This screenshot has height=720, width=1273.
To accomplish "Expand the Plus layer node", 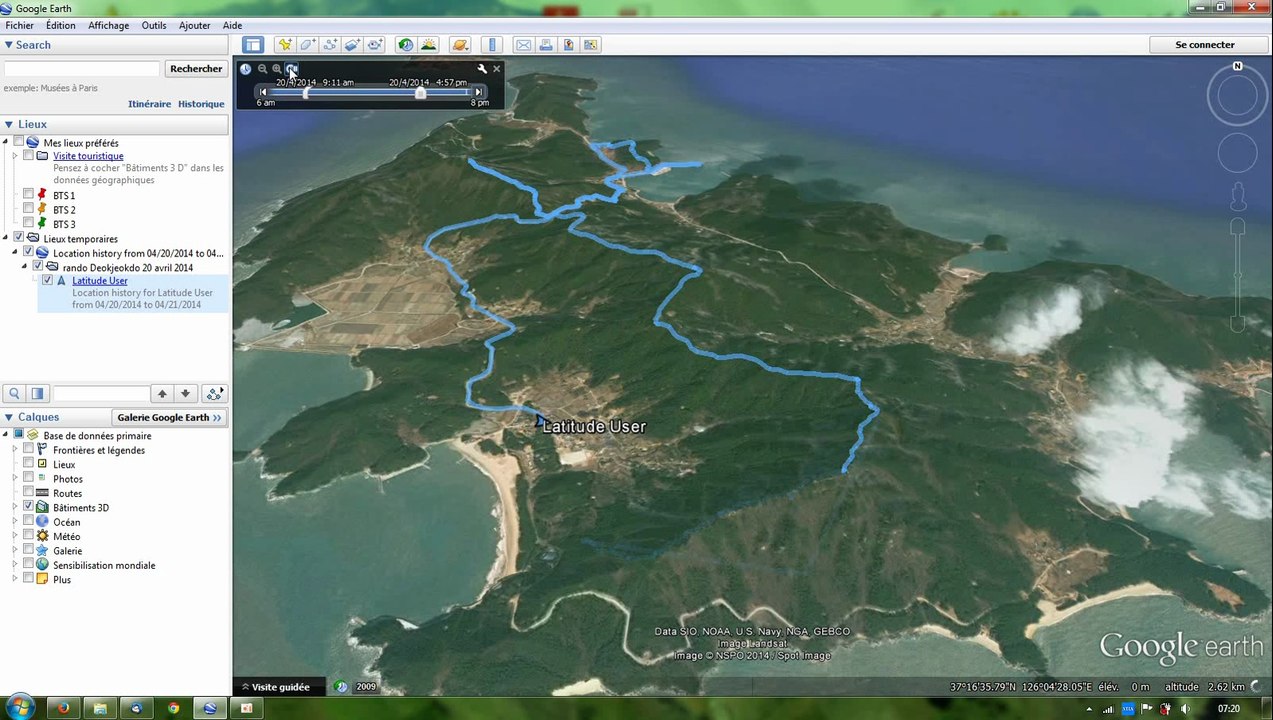I will tap(15, 580).
